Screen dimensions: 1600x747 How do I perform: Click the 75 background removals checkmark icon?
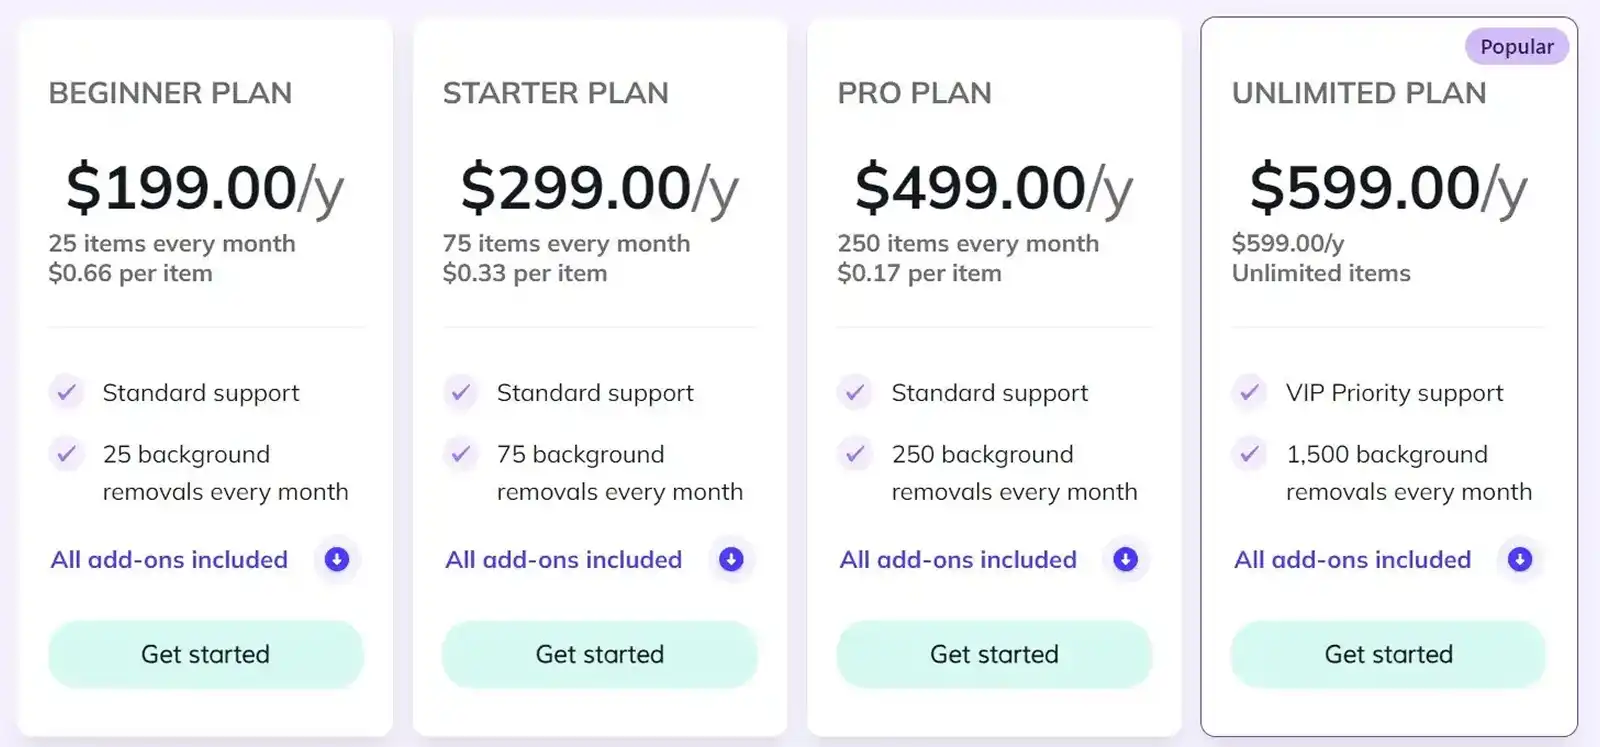(461, 454)
